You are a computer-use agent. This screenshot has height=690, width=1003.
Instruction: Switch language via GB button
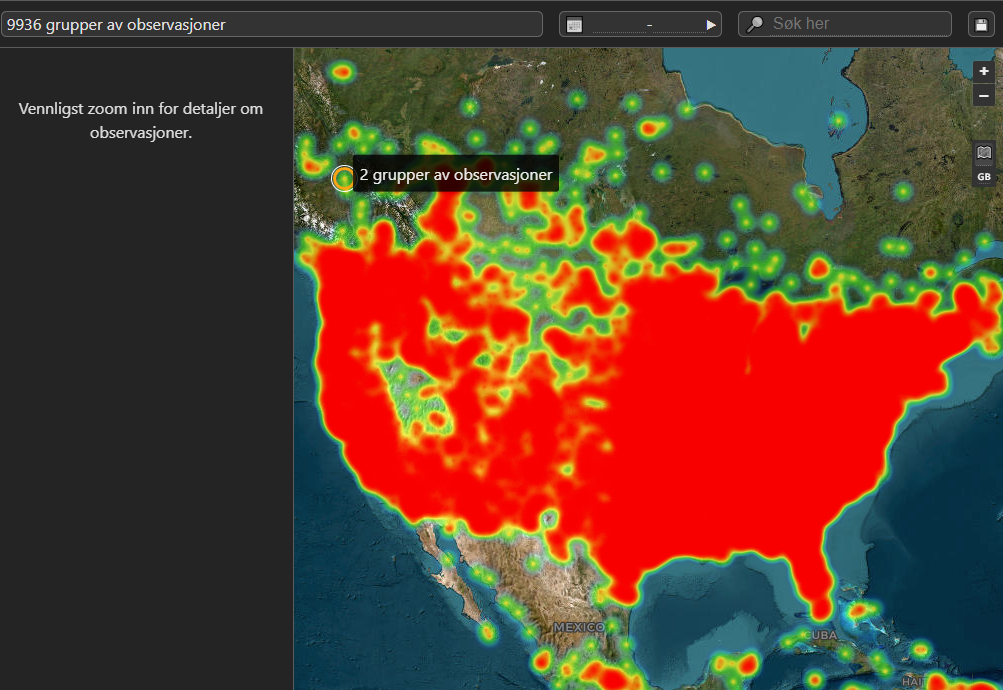click(x=984, y=177)
